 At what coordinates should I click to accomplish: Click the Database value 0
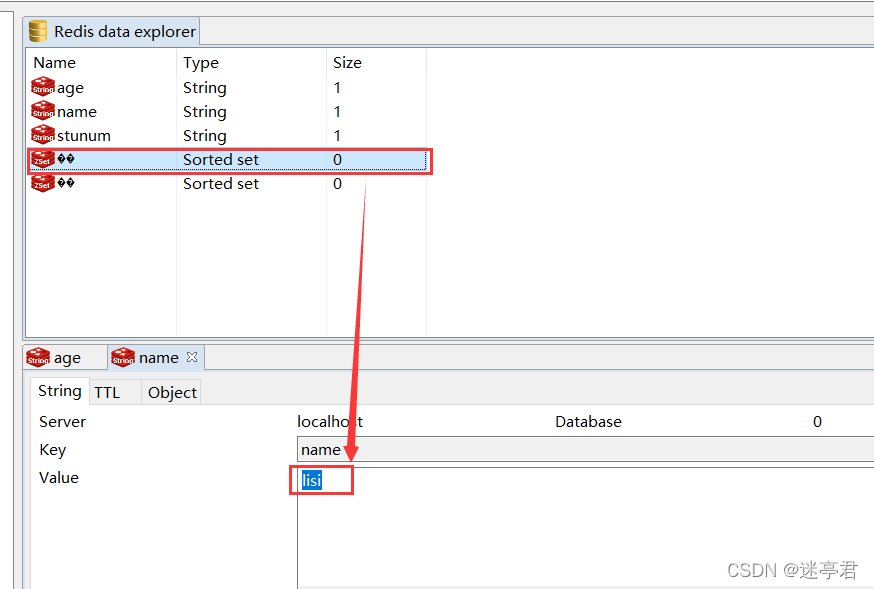click(817, 422)
